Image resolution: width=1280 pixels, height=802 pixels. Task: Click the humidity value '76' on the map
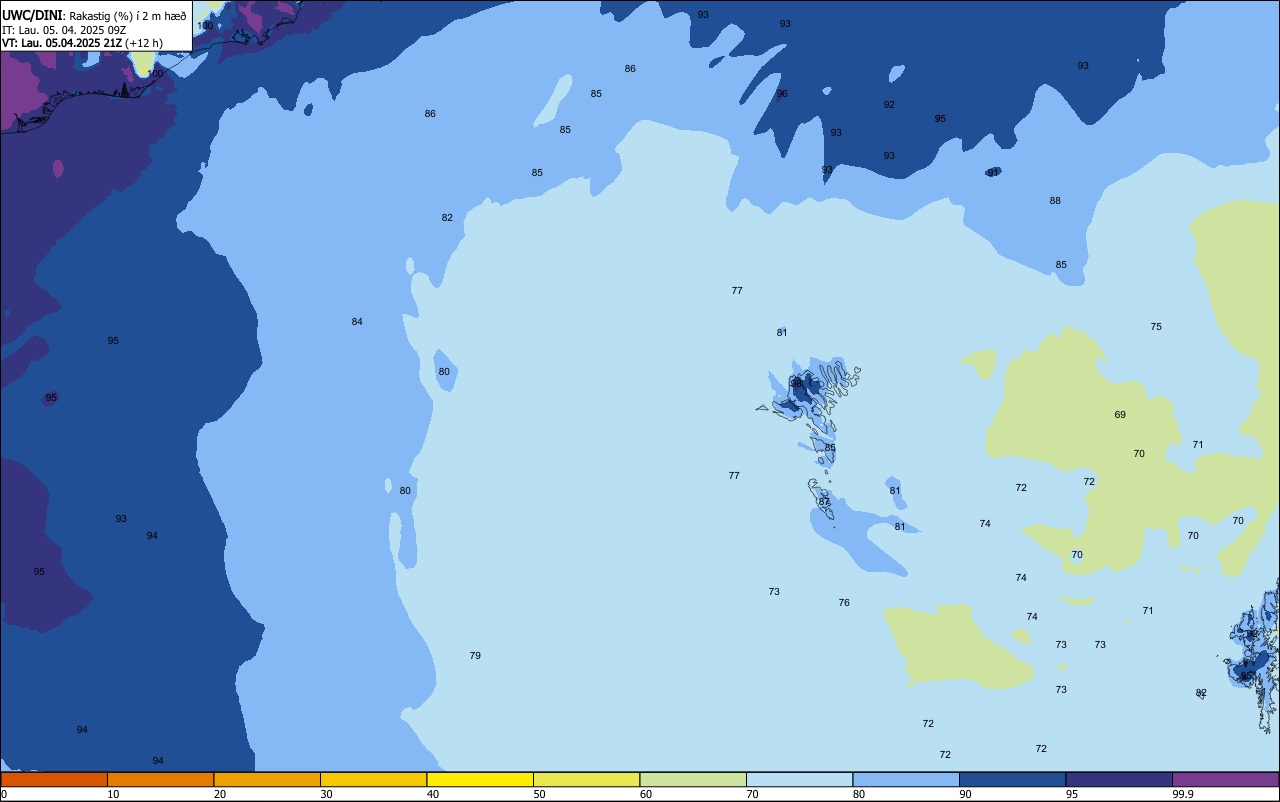pos(844,603)
